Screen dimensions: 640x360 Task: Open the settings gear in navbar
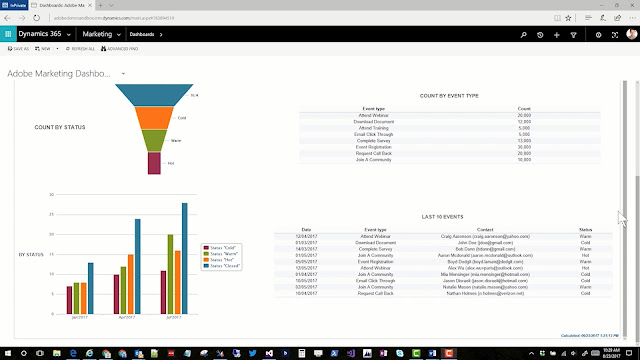598,35
